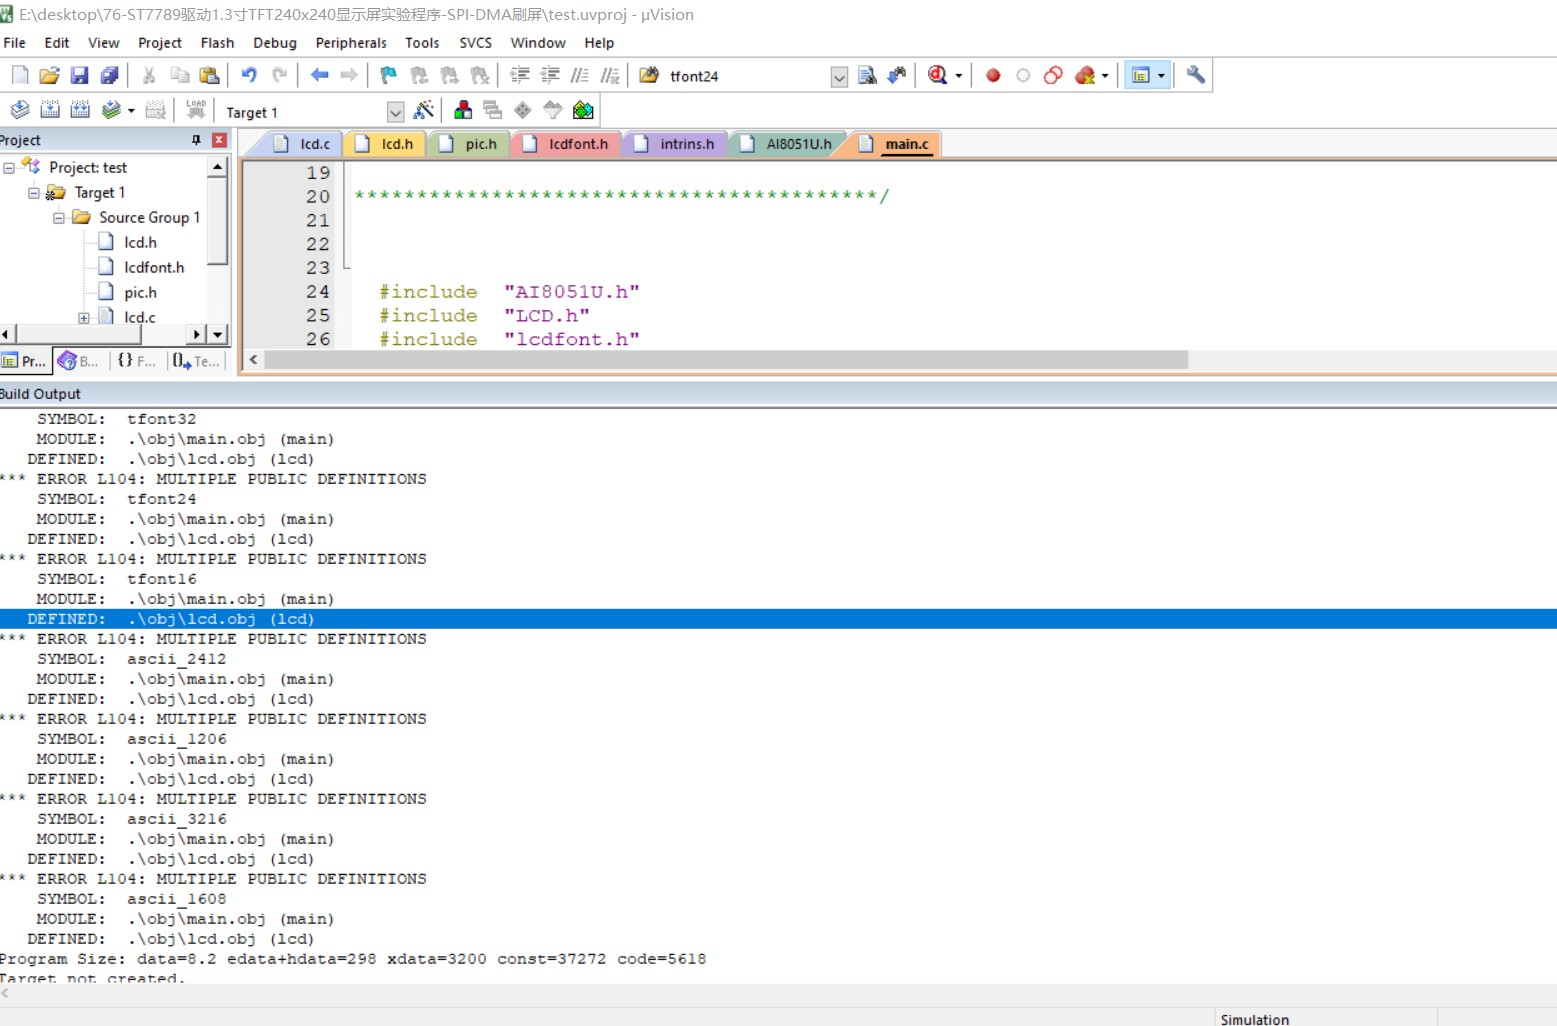This screenshot has height=1026, width=1557.
Task: Click the Find in Files icon
Action: click(867, 75)
